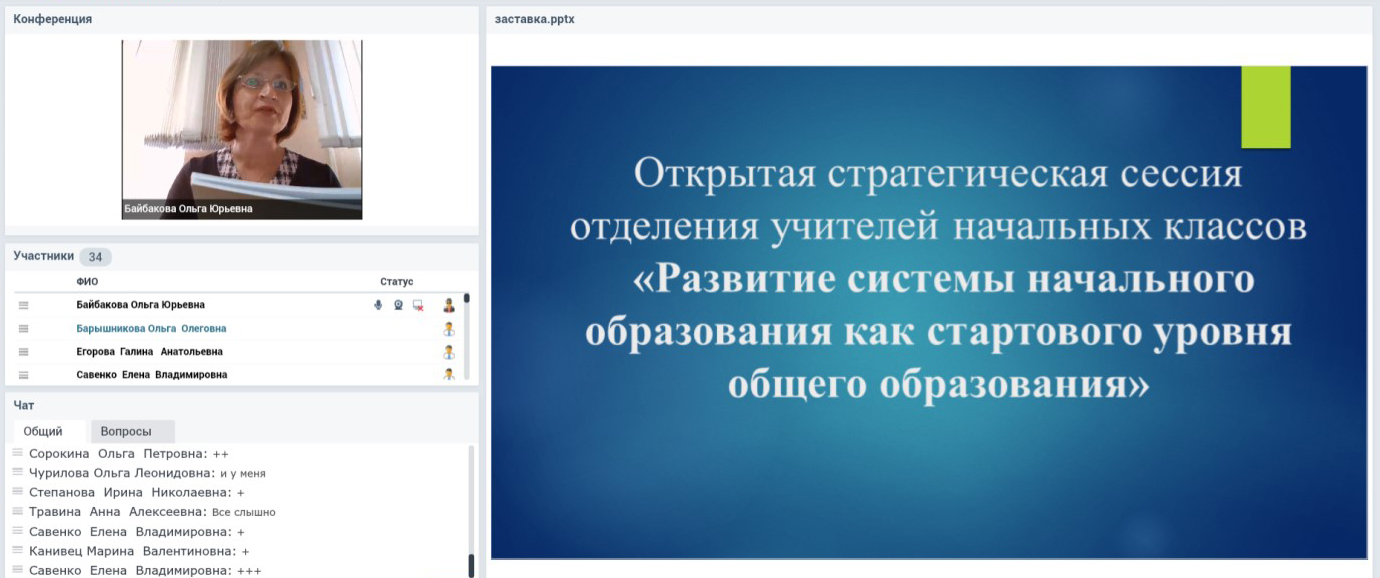Click chat message 'Все слышно' from Травина

click(x=244, y=512)
